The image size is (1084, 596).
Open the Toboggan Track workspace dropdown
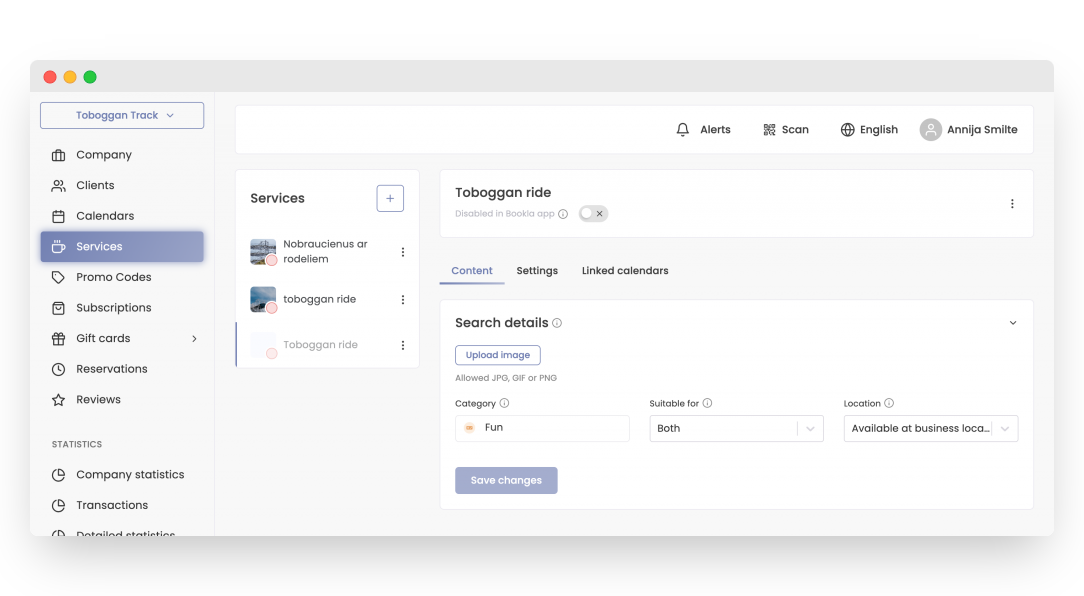(121, 115)
